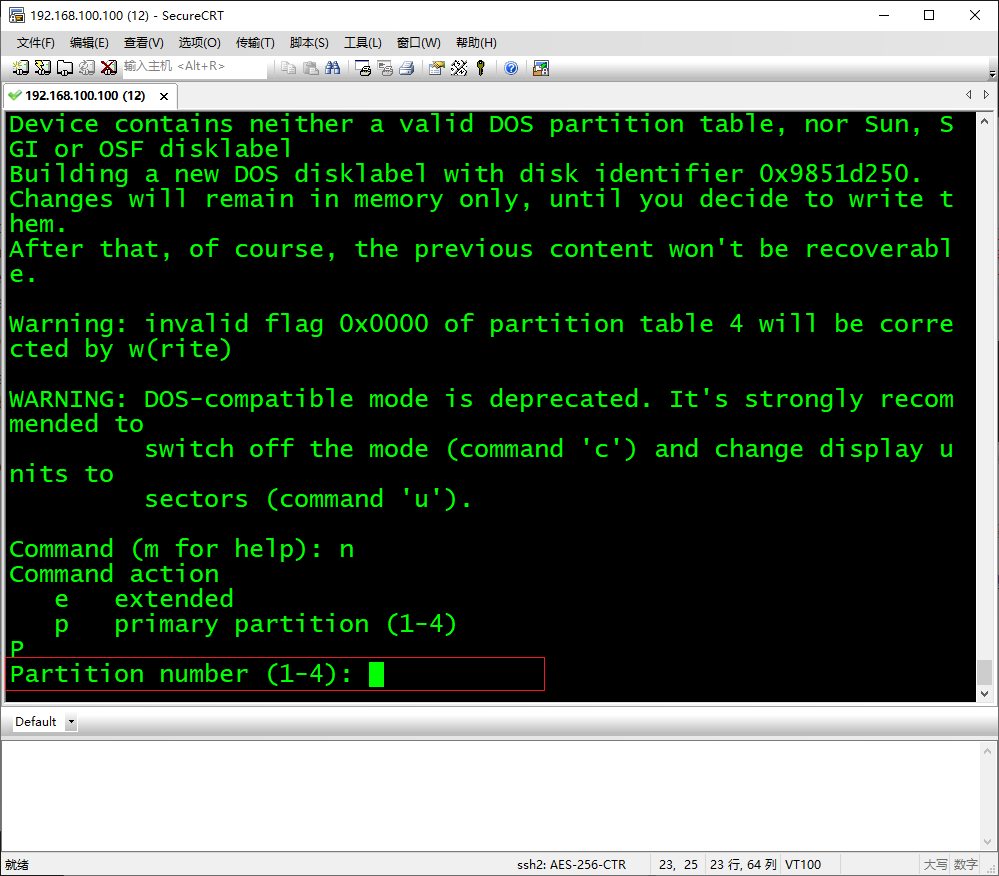999x876 pixels.
Task: Click the terminal scrollbar thumb
Action: pos(984,672)
